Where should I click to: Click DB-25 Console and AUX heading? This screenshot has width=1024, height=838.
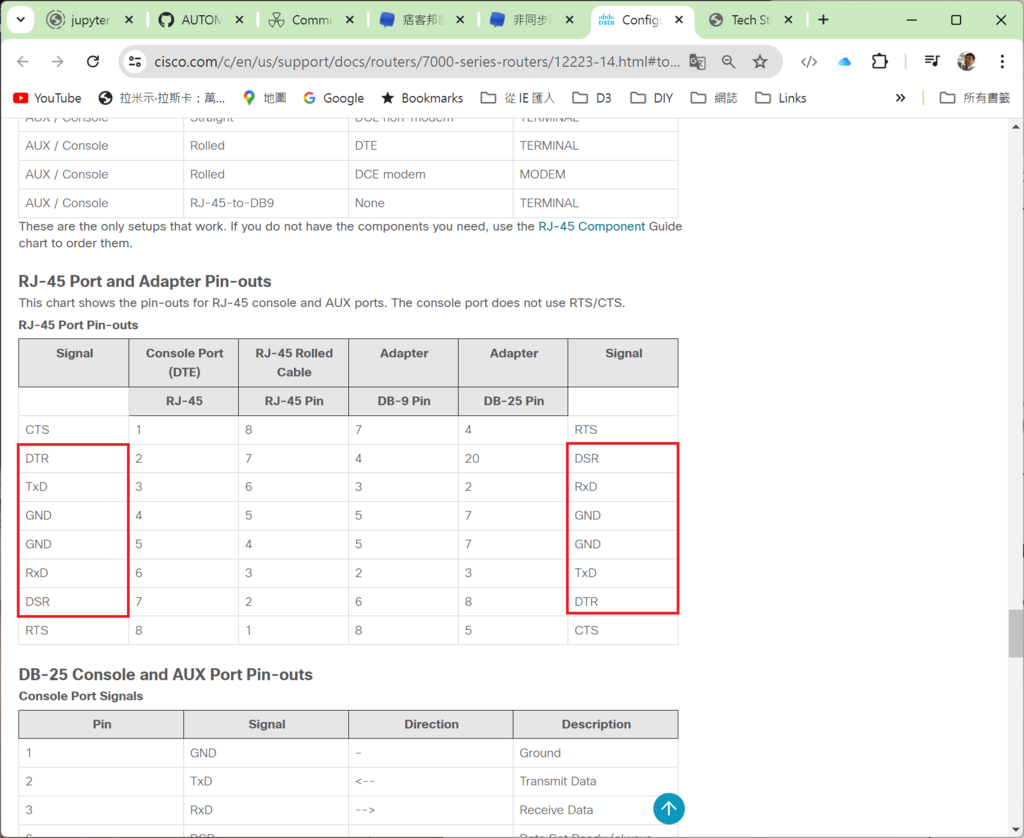(x=166, y=675)
